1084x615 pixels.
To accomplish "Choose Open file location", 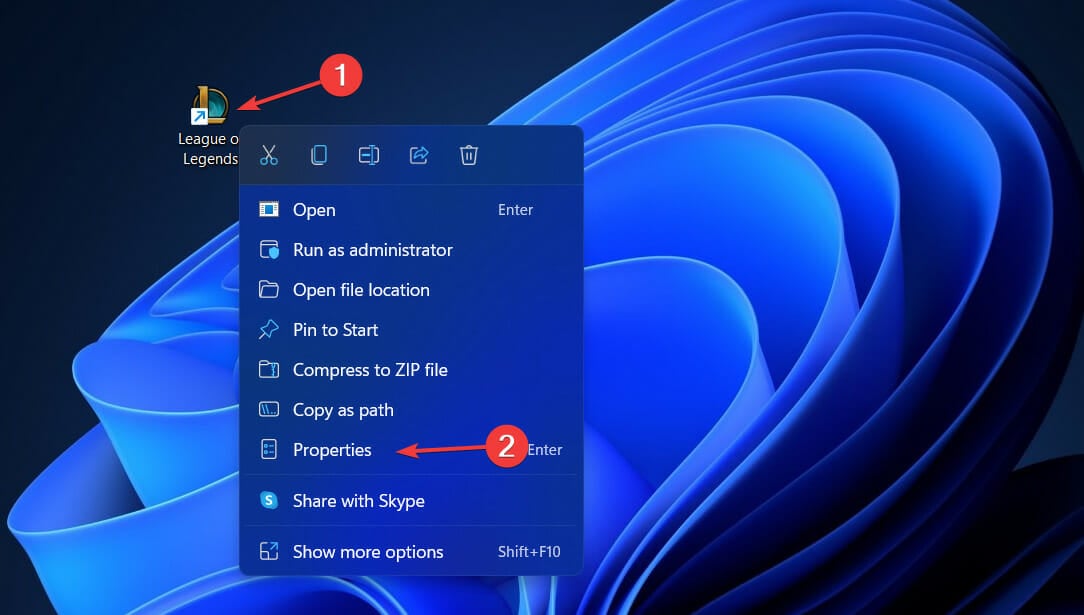I will click(411, 290).
